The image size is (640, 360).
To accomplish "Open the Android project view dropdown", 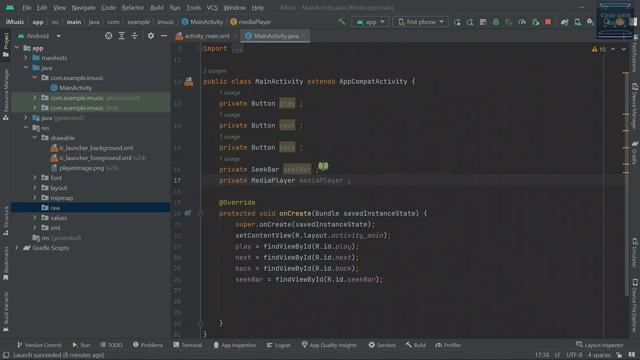I will coord(40,36).
